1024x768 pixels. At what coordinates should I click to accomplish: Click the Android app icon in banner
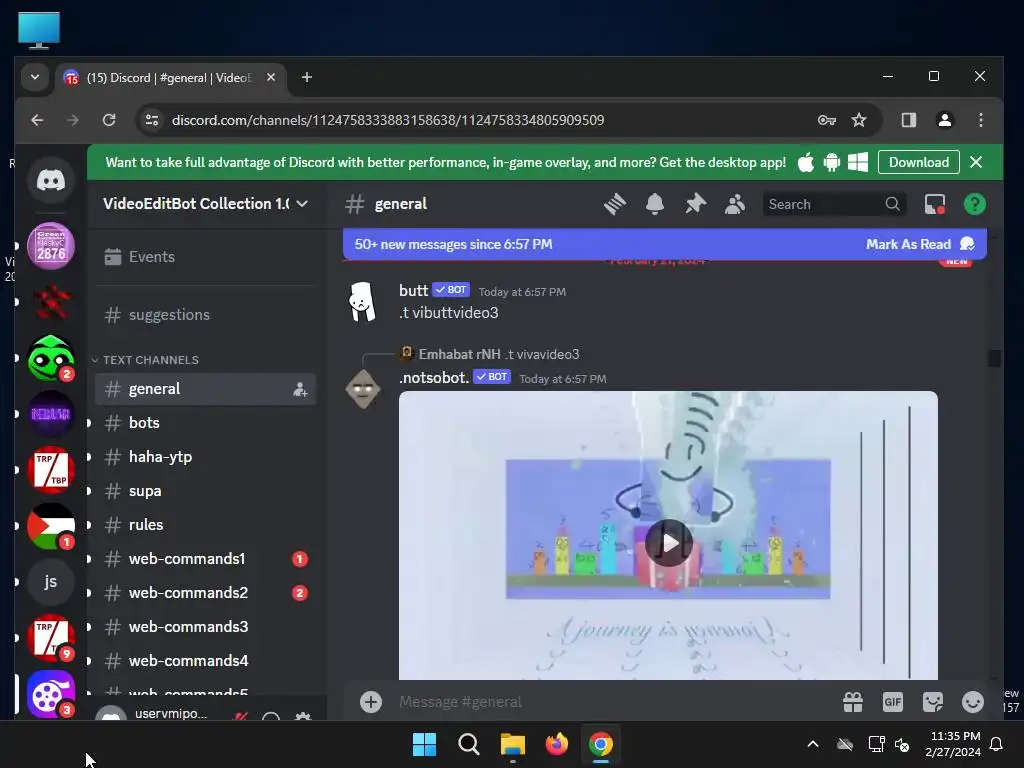[x=831, y=163]
